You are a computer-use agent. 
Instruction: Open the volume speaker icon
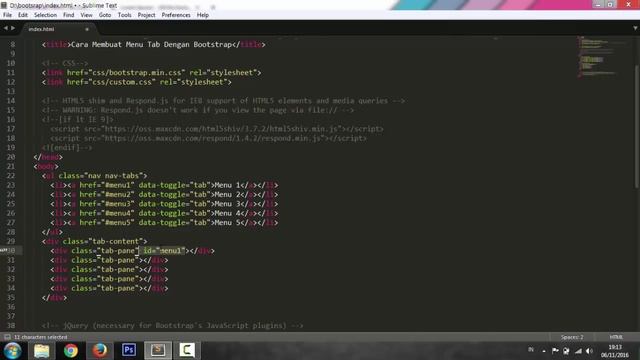pyautogui.click(x=589, y=351)
